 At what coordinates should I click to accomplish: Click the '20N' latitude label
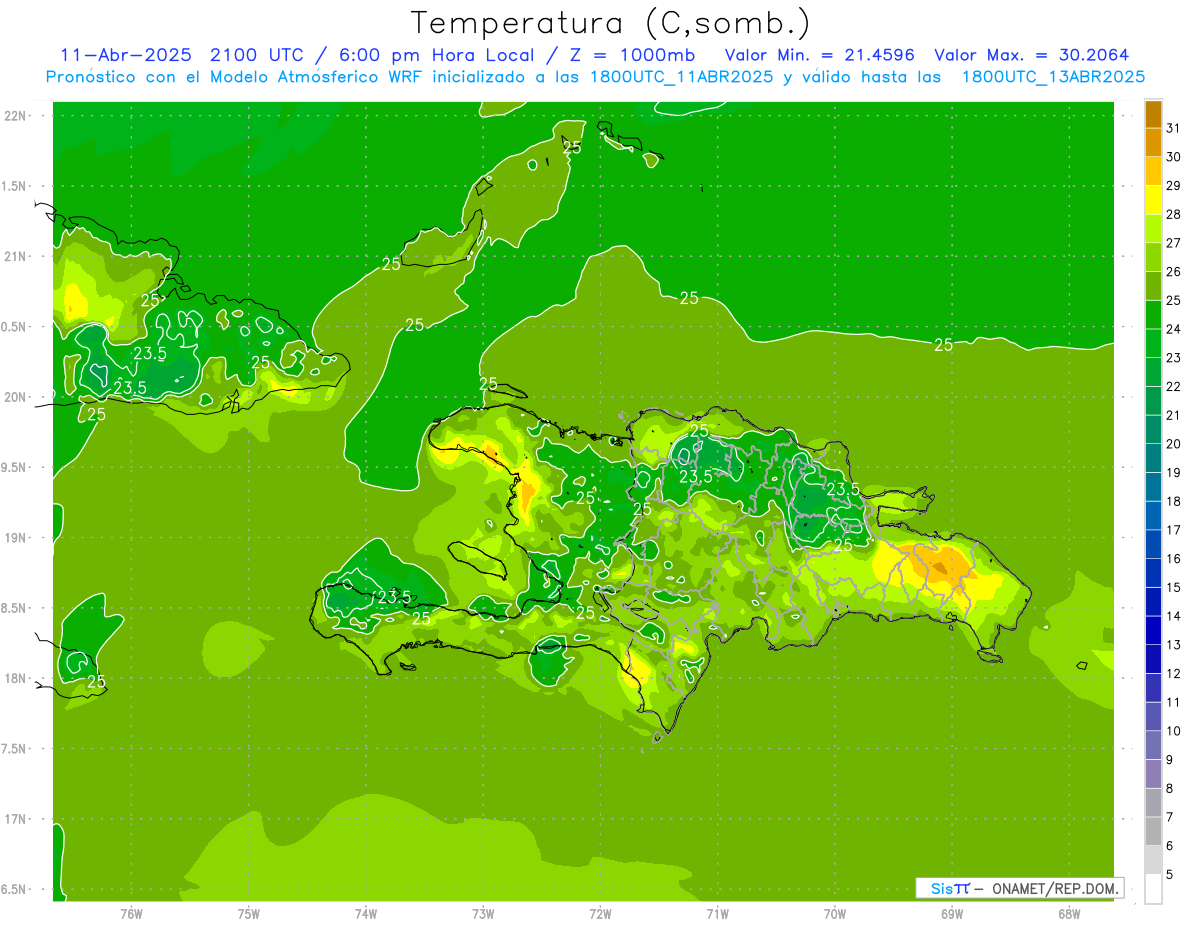click(16, 397)
